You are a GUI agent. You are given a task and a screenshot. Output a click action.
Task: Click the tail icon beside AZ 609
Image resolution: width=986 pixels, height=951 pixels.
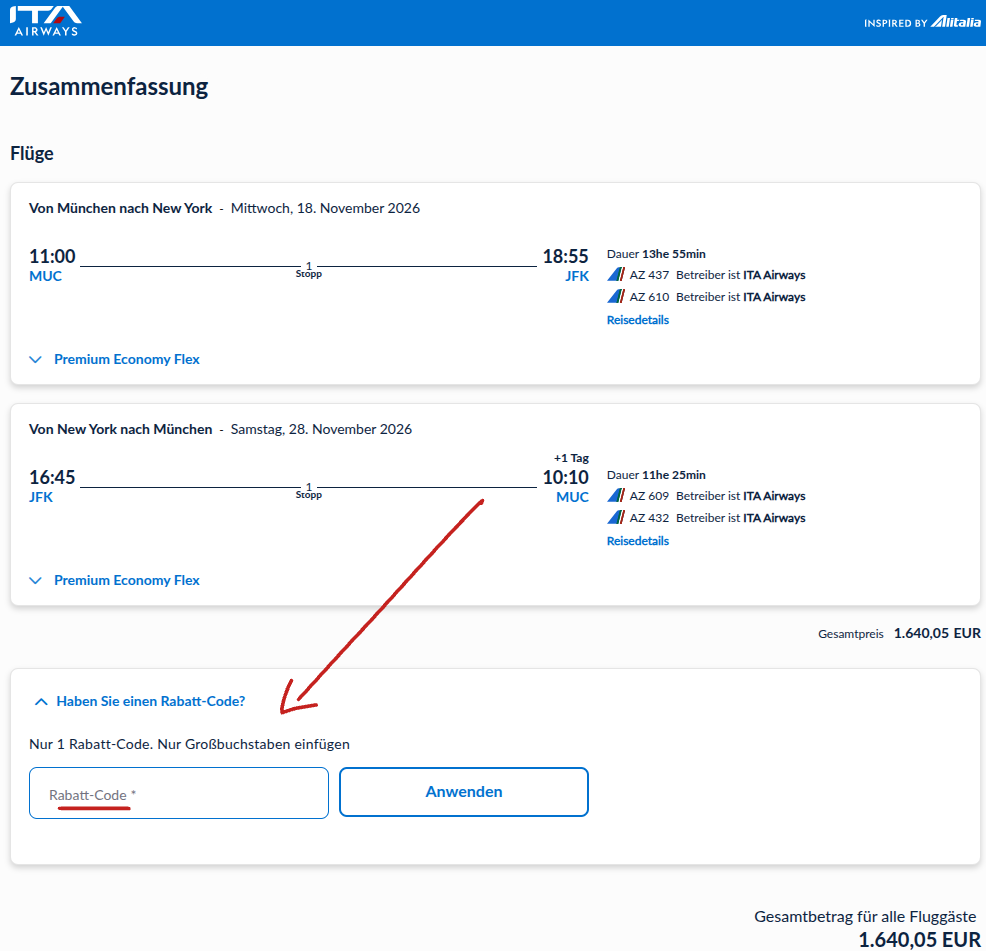pos(616,496)
